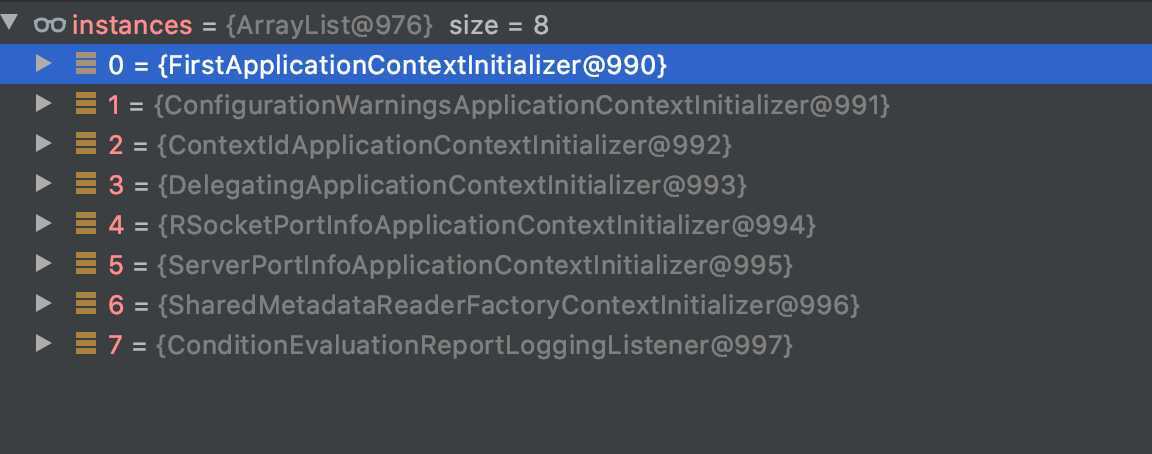Click the field icon of element 5
The width and height of the screenshot is (1152, 454).
click(86, 263)
